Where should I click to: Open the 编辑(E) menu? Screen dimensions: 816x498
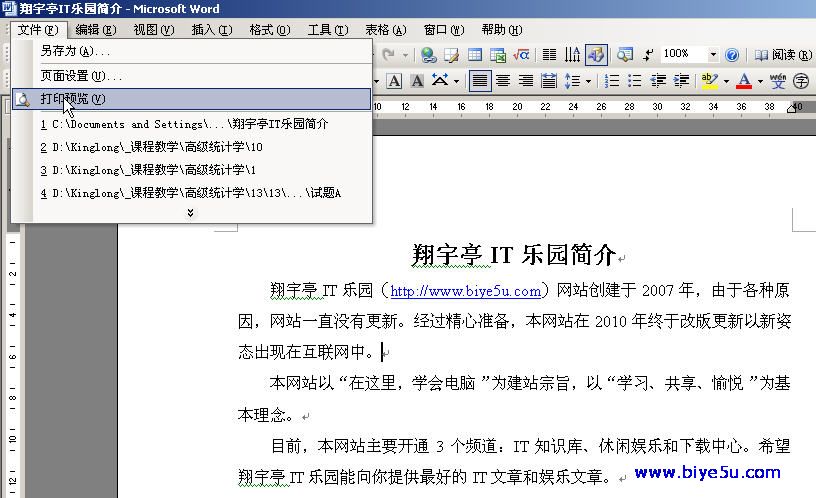click(96, 30)
